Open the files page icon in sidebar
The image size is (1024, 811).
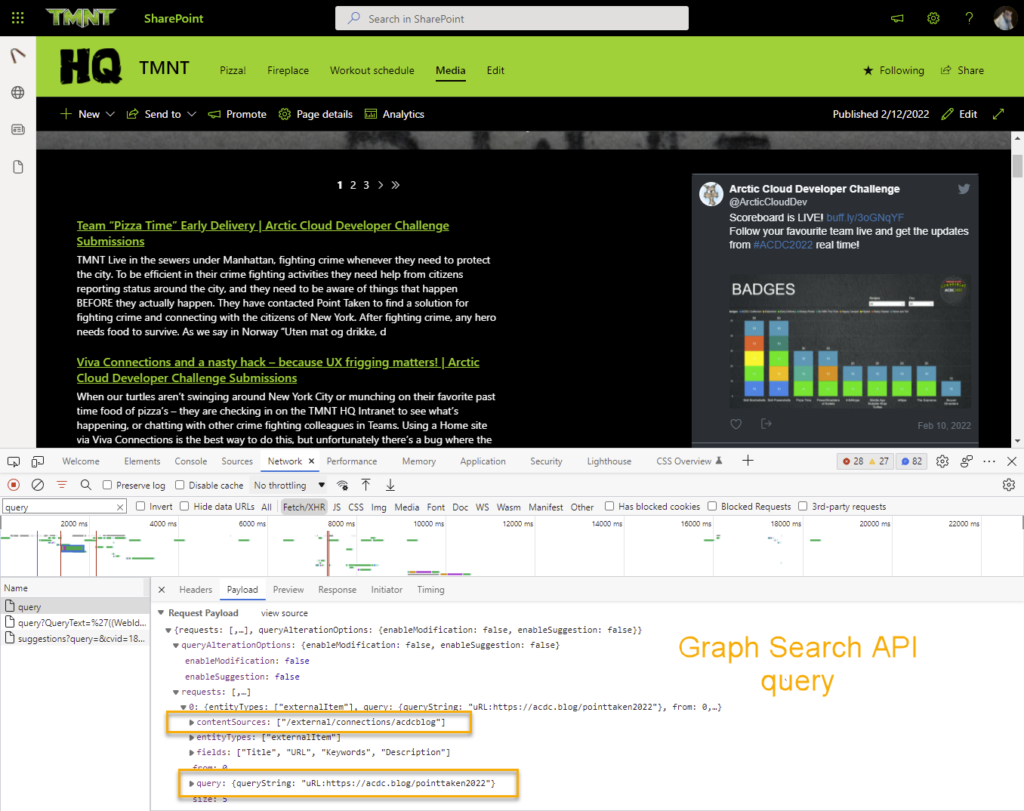pos(18,167)
